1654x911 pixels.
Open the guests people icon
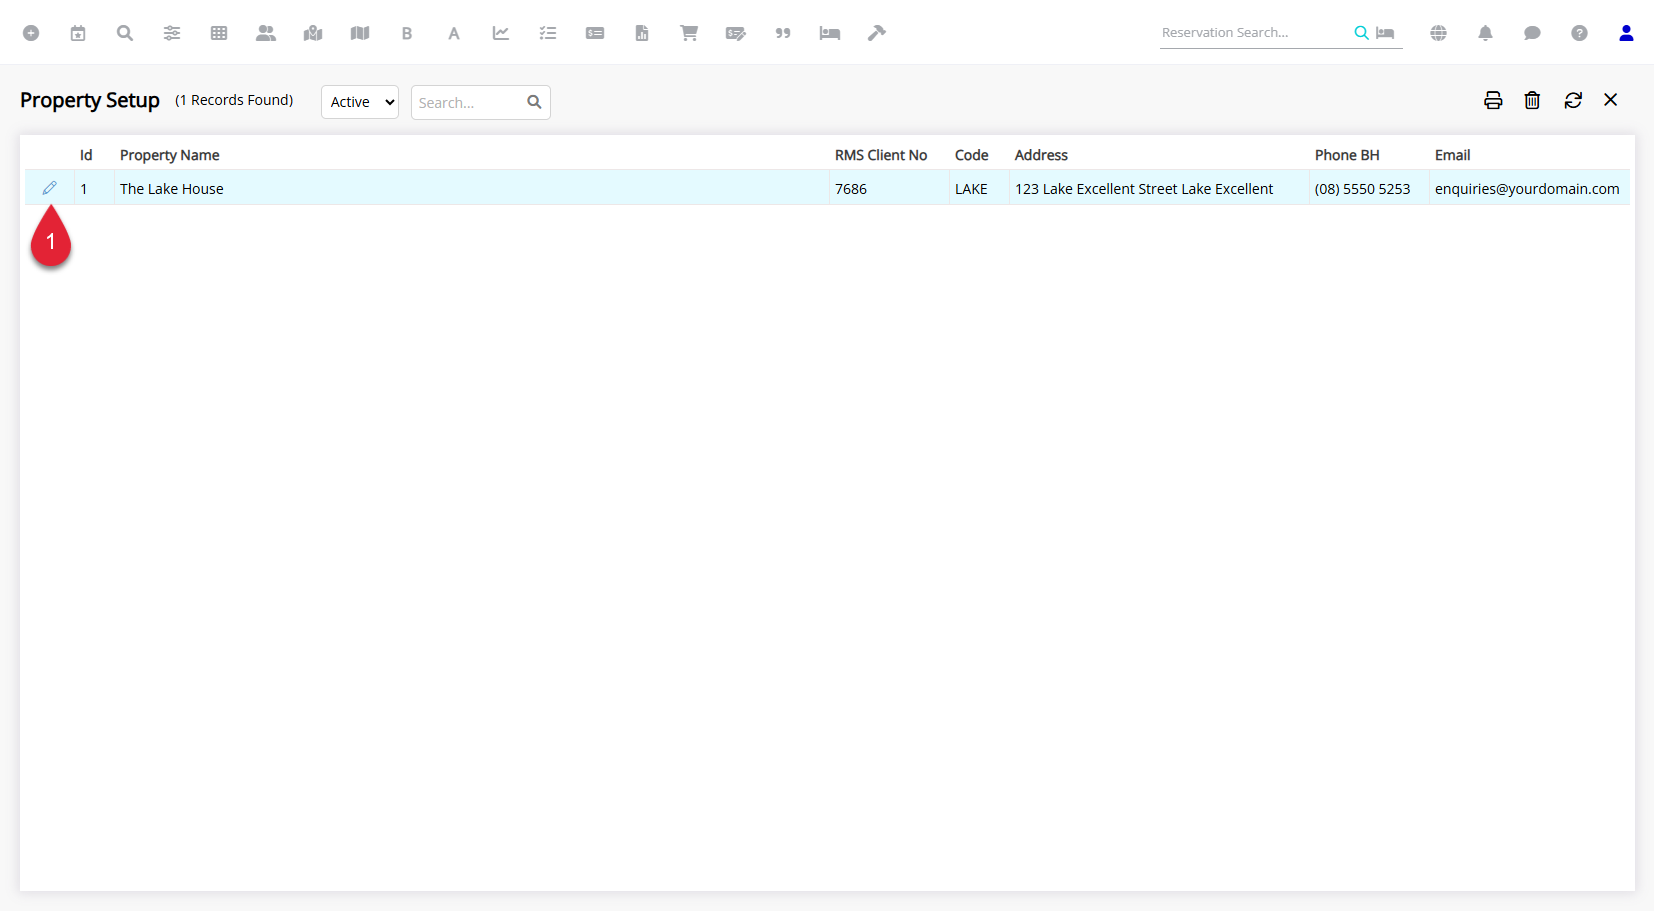coord(266,33)
